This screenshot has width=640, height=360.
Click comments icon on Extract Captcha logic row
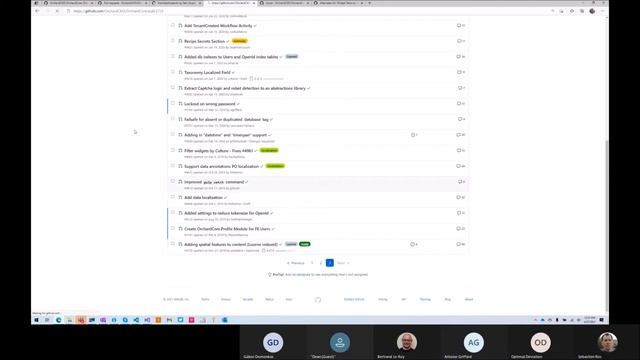461,88
